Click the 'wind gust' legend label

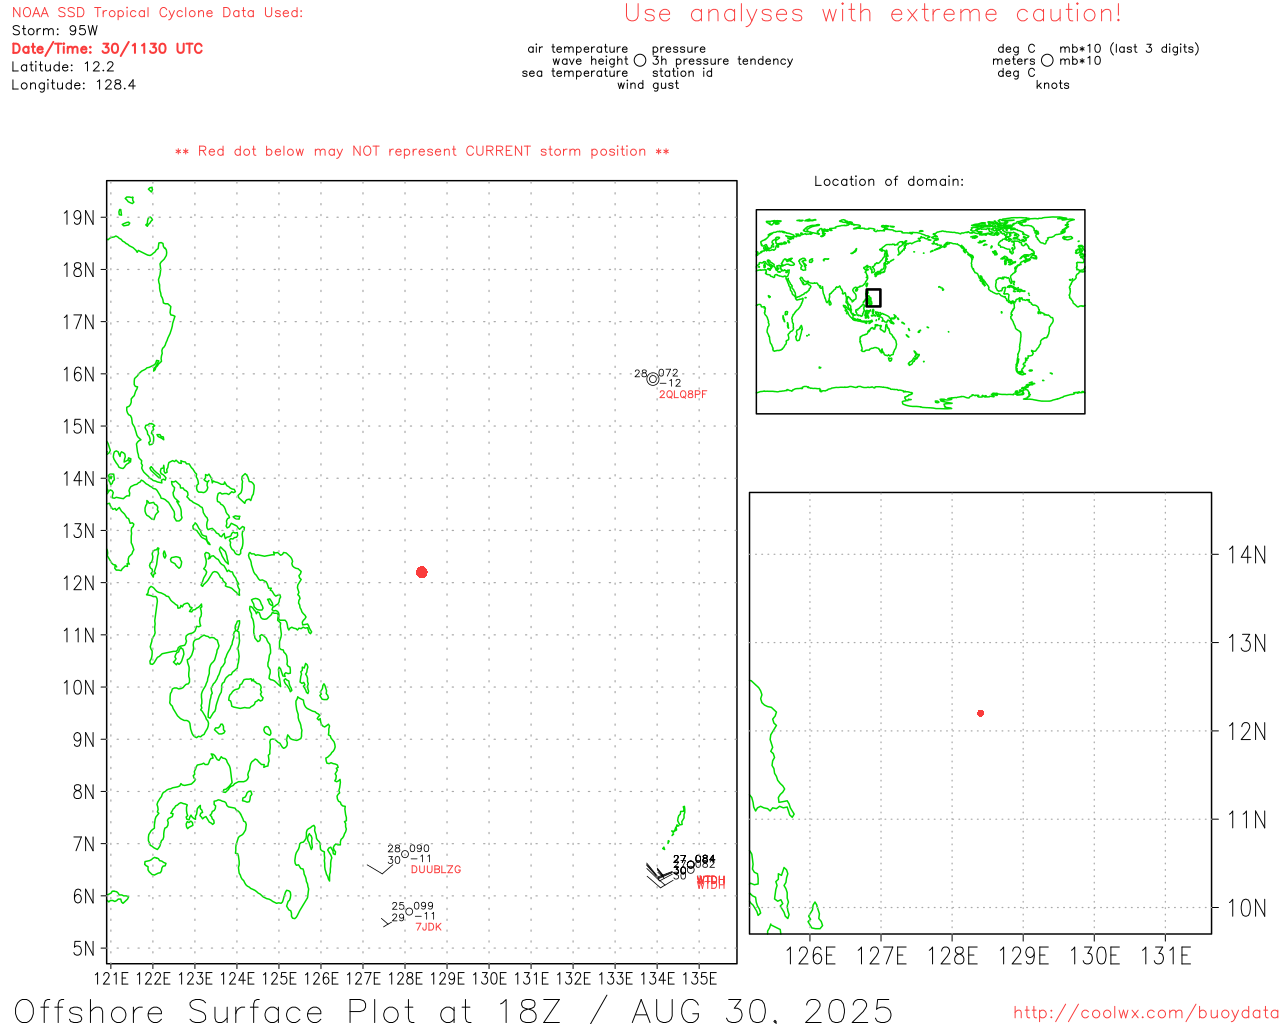648,85
